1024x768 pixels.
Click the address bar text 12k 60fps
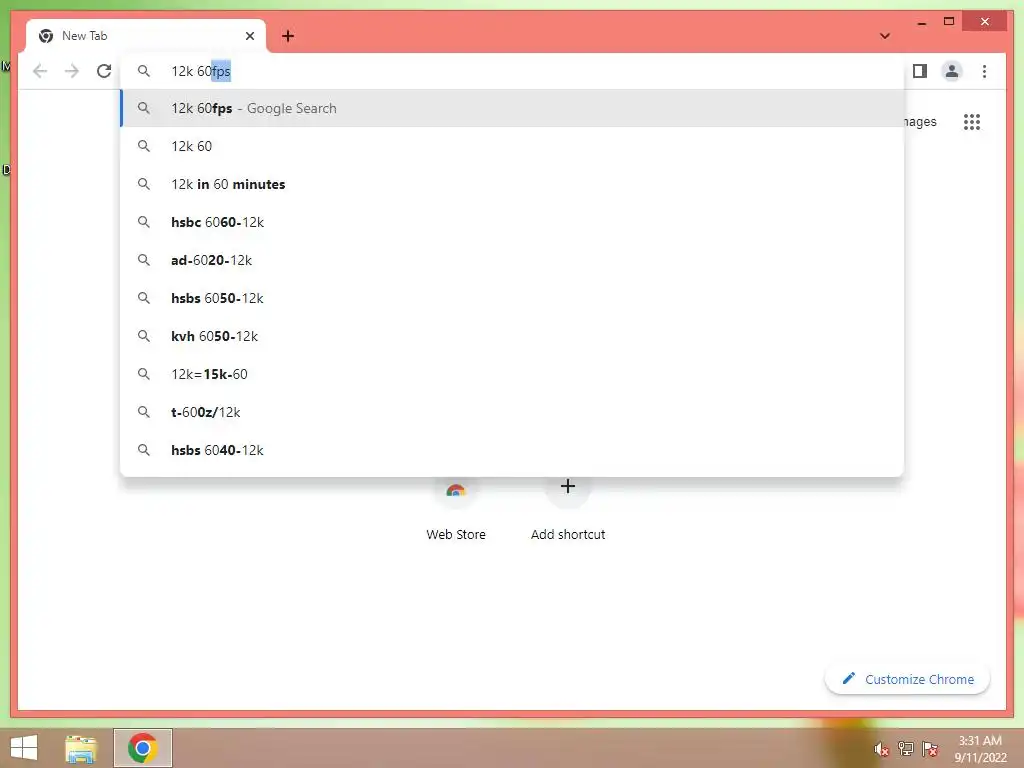(x=201, y=71)
